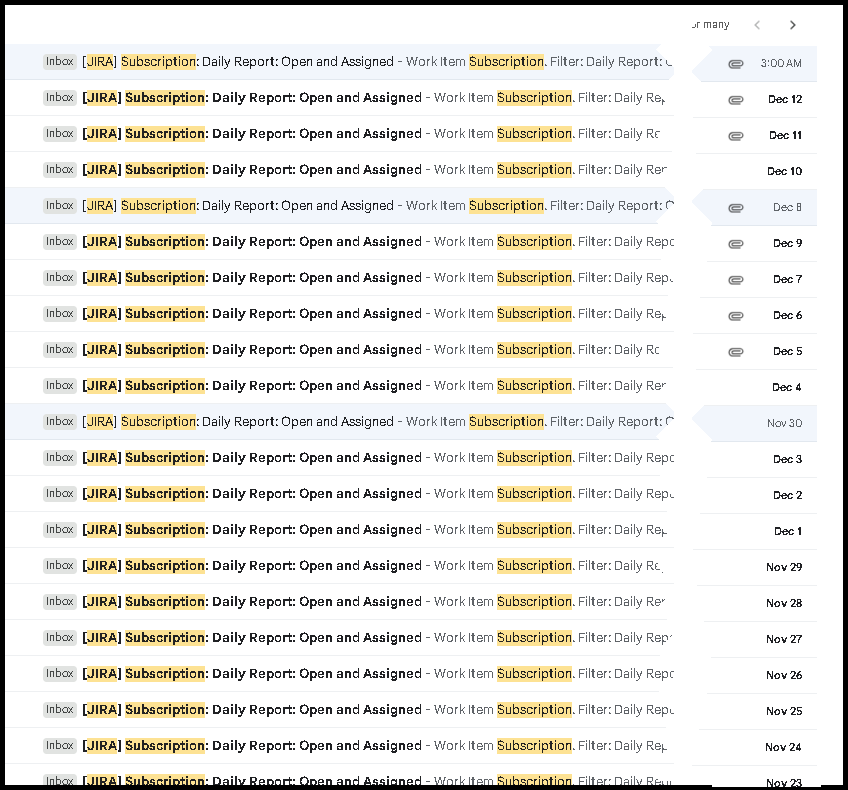This screenshot has height=790, width=848.
Task: Open the JIRA report email from Dec 4
Action: (411, 386)
